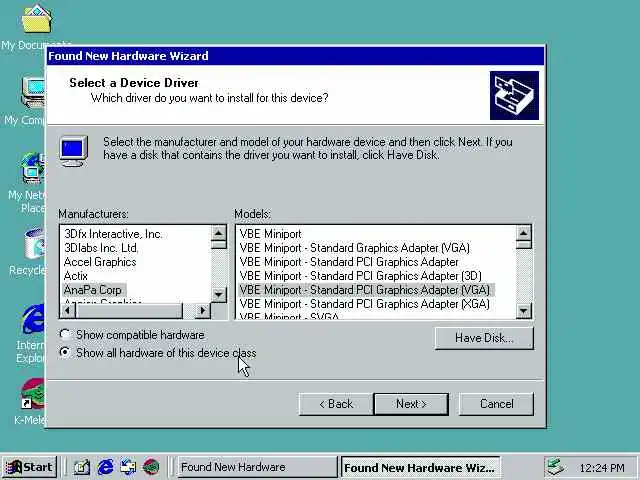
Task: Switch to Found New Hardware Wiz... taskbar button
Action: tap(420, 467)
